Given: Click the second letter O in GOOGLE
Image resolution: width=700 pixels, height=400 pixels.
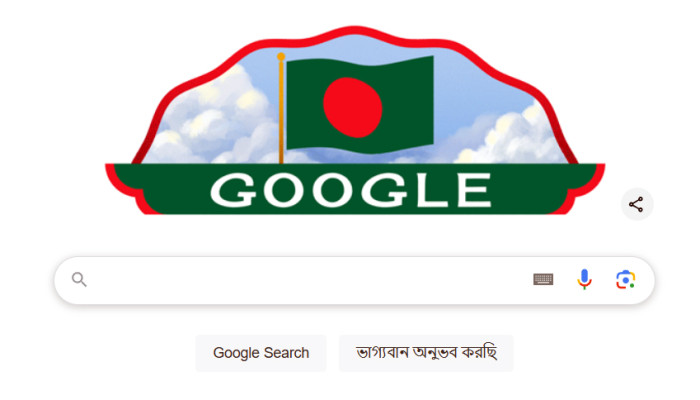Looking at the screenshot, I should coord(334,191).
